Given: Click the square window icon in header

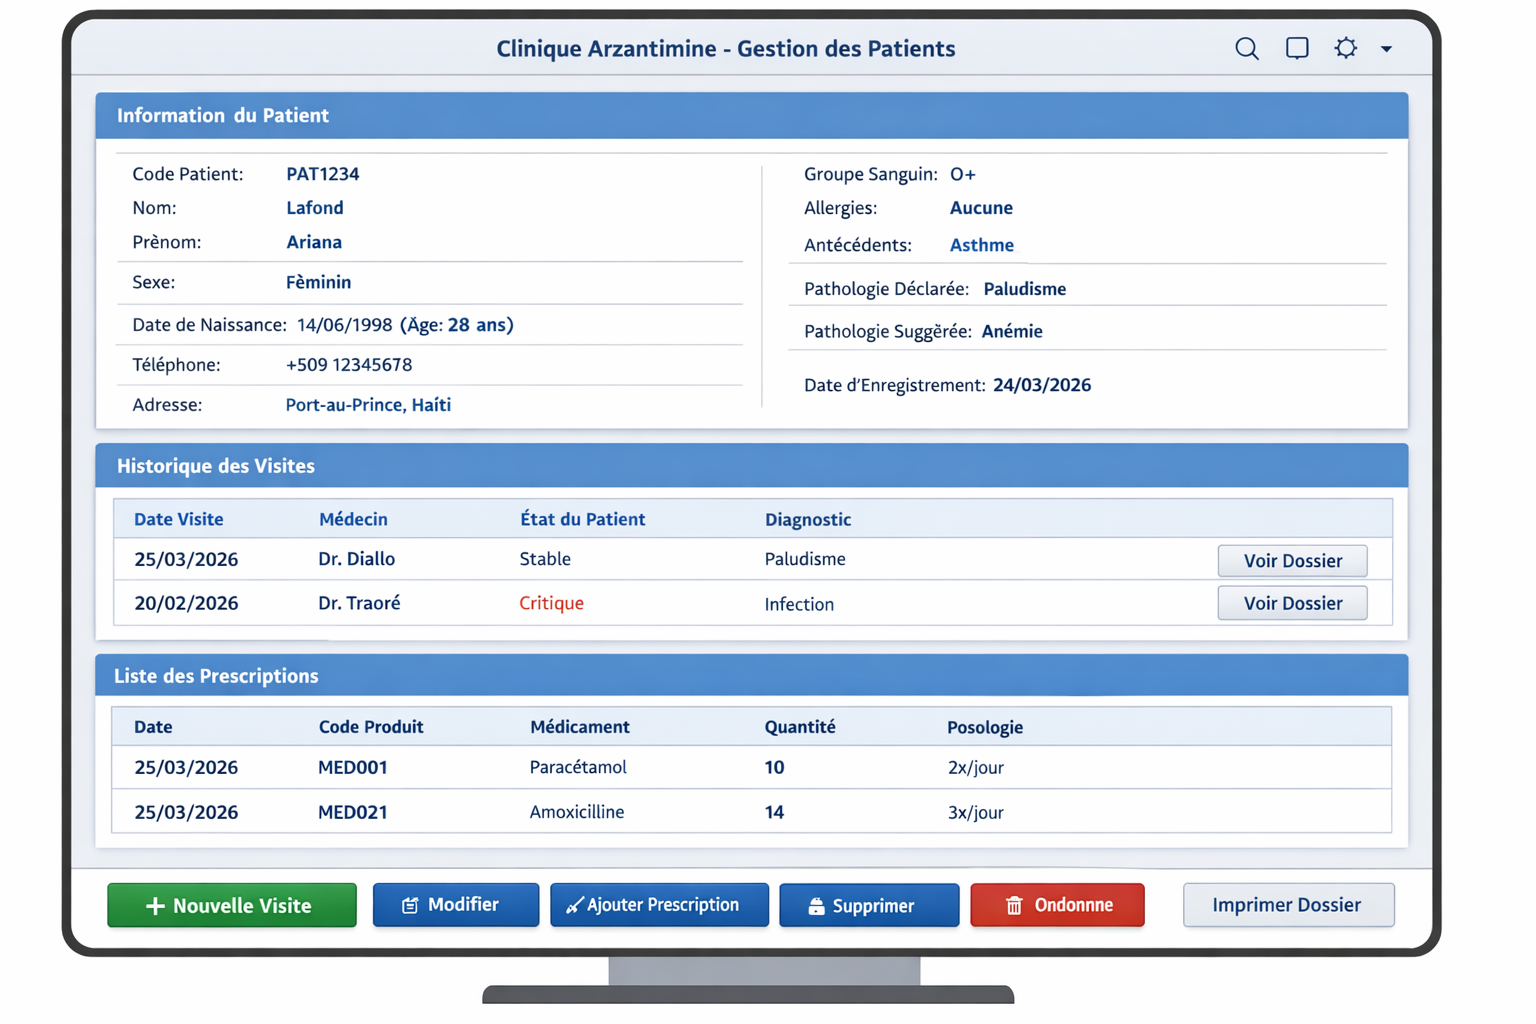Looking at the screenshot, I should (x=1297, y=47).
